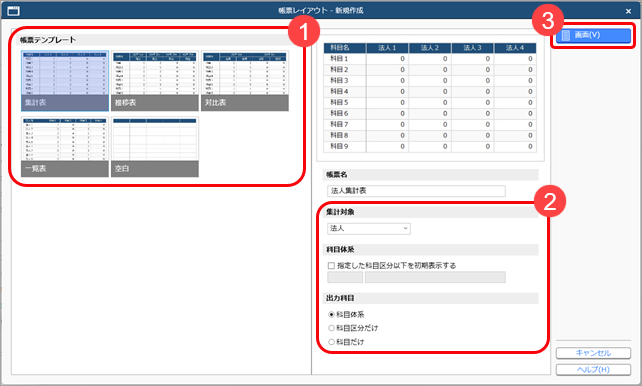The width and height of the screenshot is (642, 386).
Task: Open help with ヘルプ(H) button
Action: 593,370
